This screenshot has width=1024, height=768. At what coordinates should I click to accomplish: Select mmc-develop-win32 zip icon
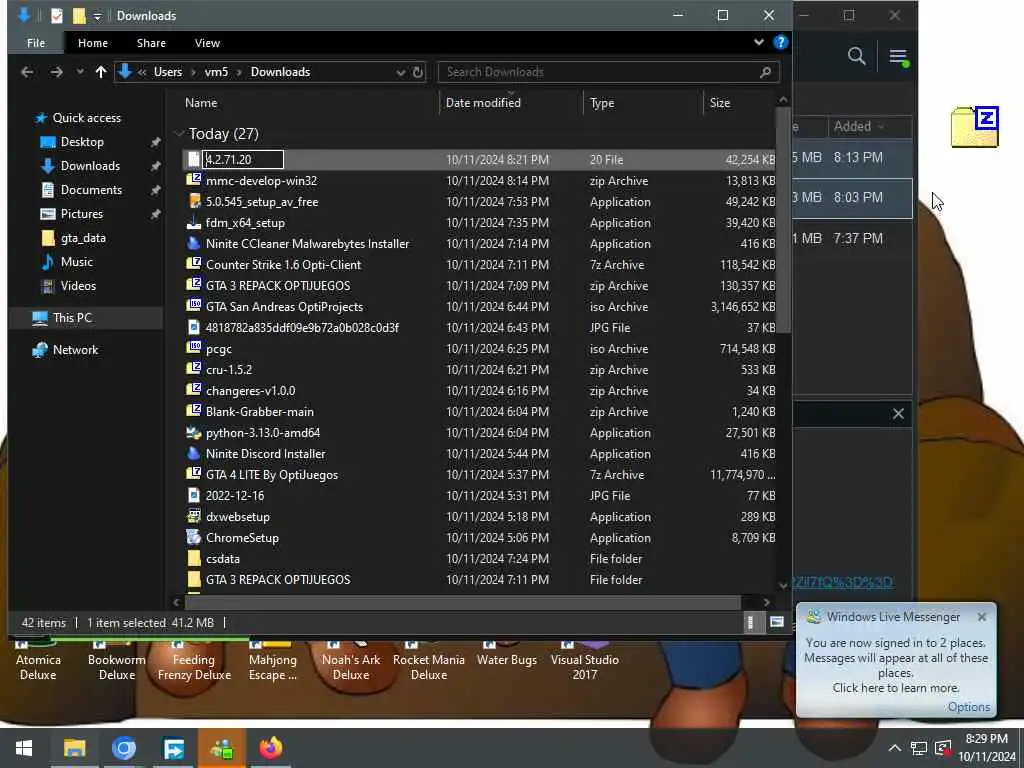193,180
